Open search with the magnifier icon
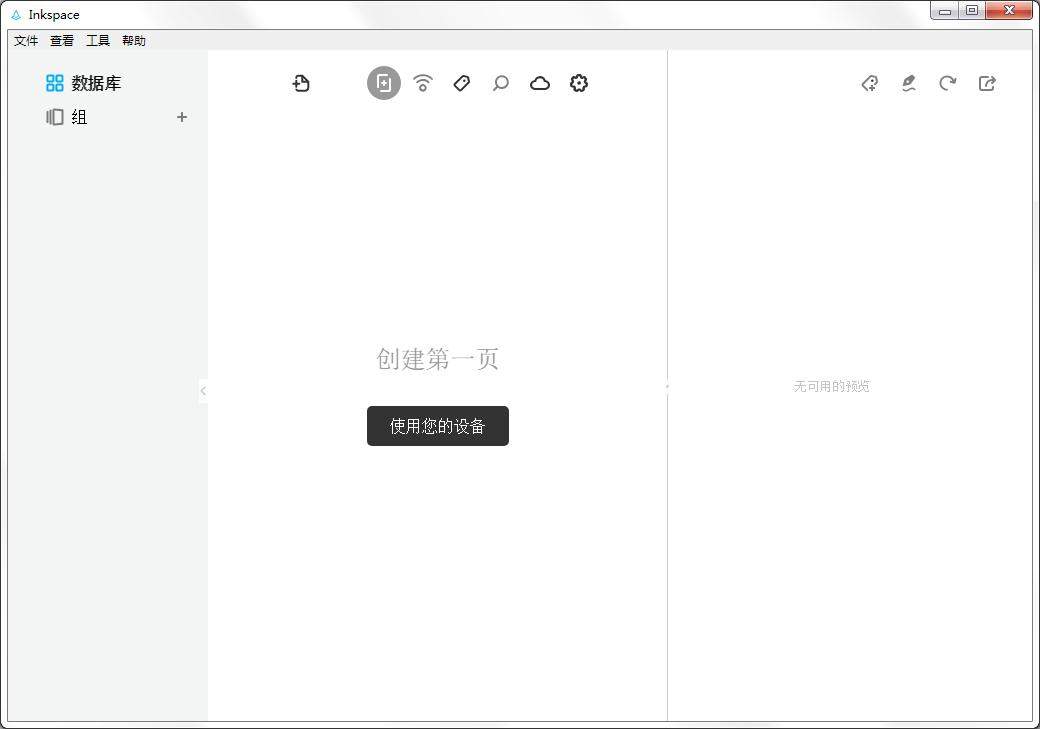The width and height of the screenshot is (1040, 729). click(x=500, y=83)
